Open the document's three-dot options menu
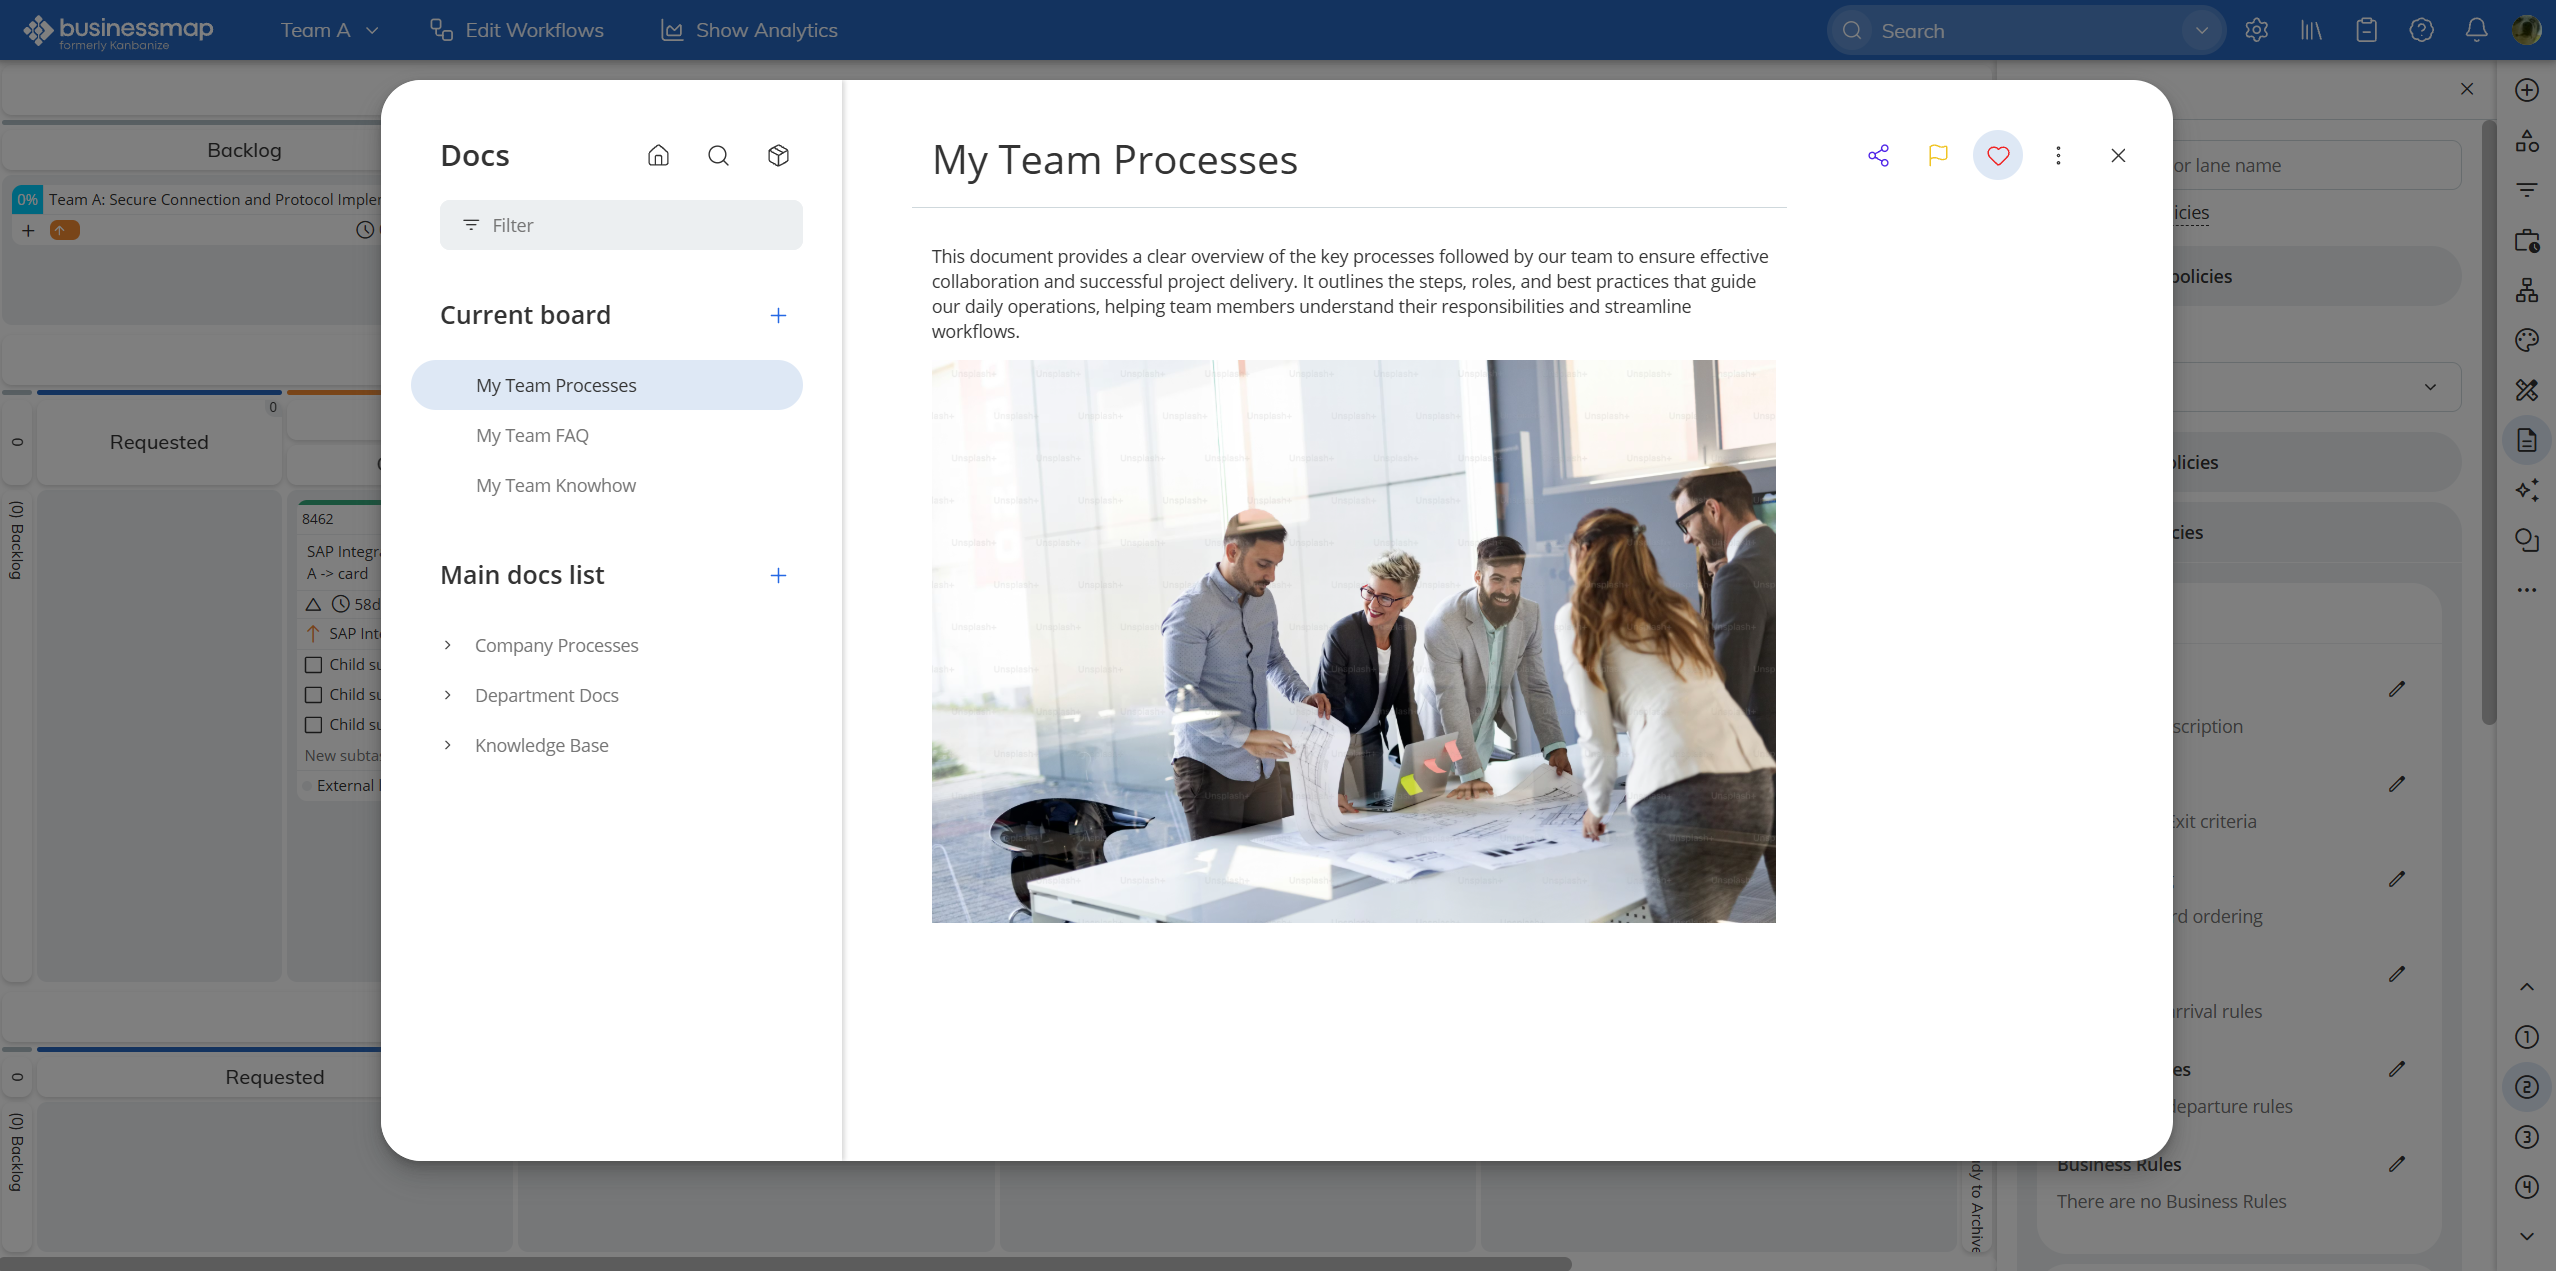This screenshot has width=2556, height=1271. click(2058, 155)
